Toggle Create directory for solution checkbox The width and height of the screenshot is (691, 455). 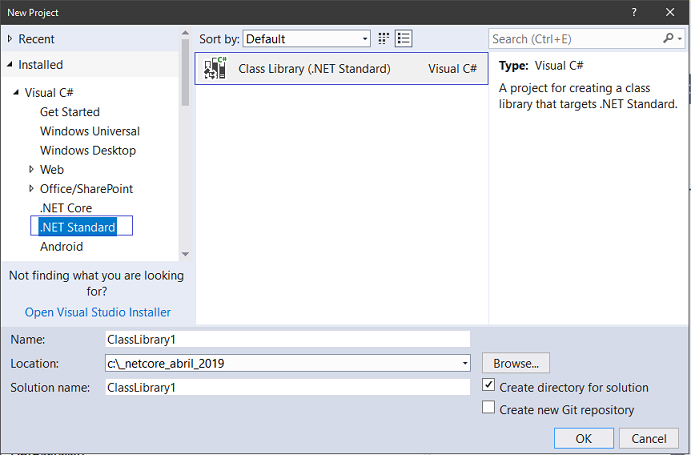(488, 385)
